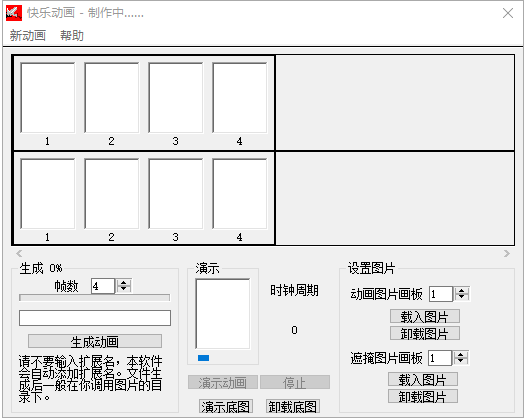Click the 演示底图 button
526x420 pixels.
pyautogui.click(x=226, y=407)
